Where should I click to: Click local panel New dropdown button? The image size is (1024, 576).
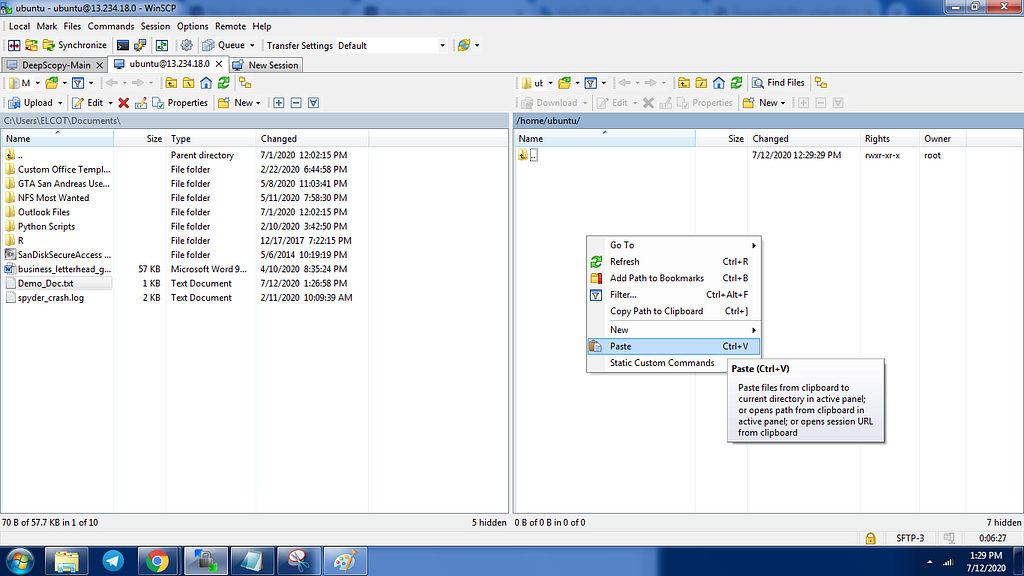(239, 103)
